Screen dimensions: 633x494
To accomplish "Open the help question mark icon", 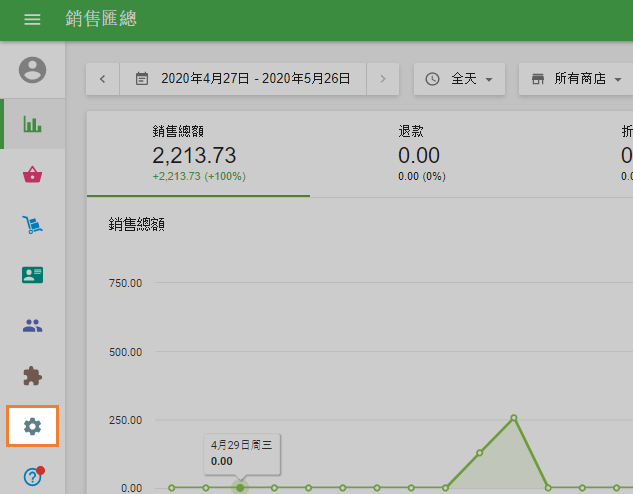I will pos(33,477).
